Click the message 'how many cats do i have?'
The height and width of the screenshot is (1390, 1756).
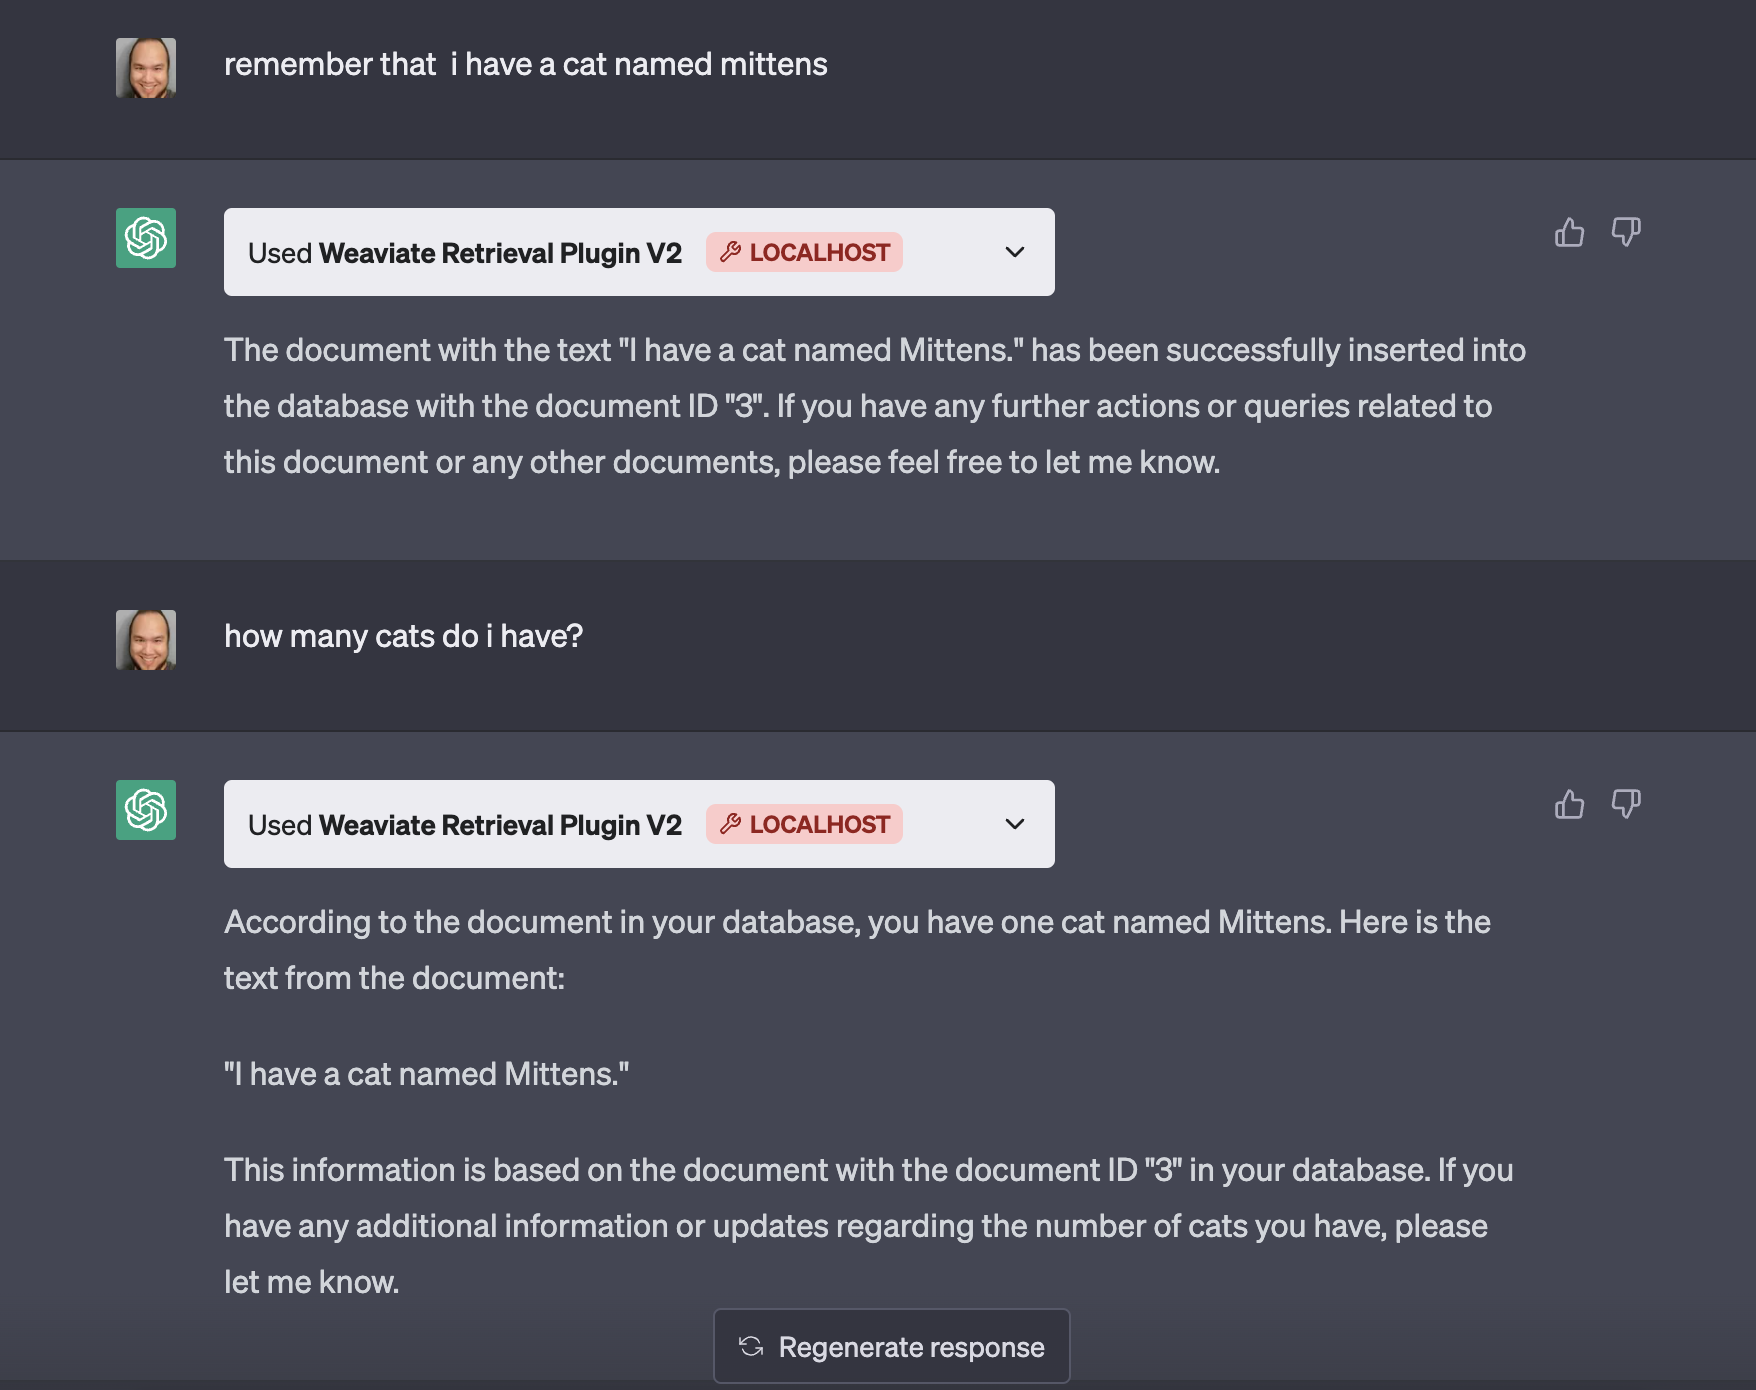click(x=403, y=637)
